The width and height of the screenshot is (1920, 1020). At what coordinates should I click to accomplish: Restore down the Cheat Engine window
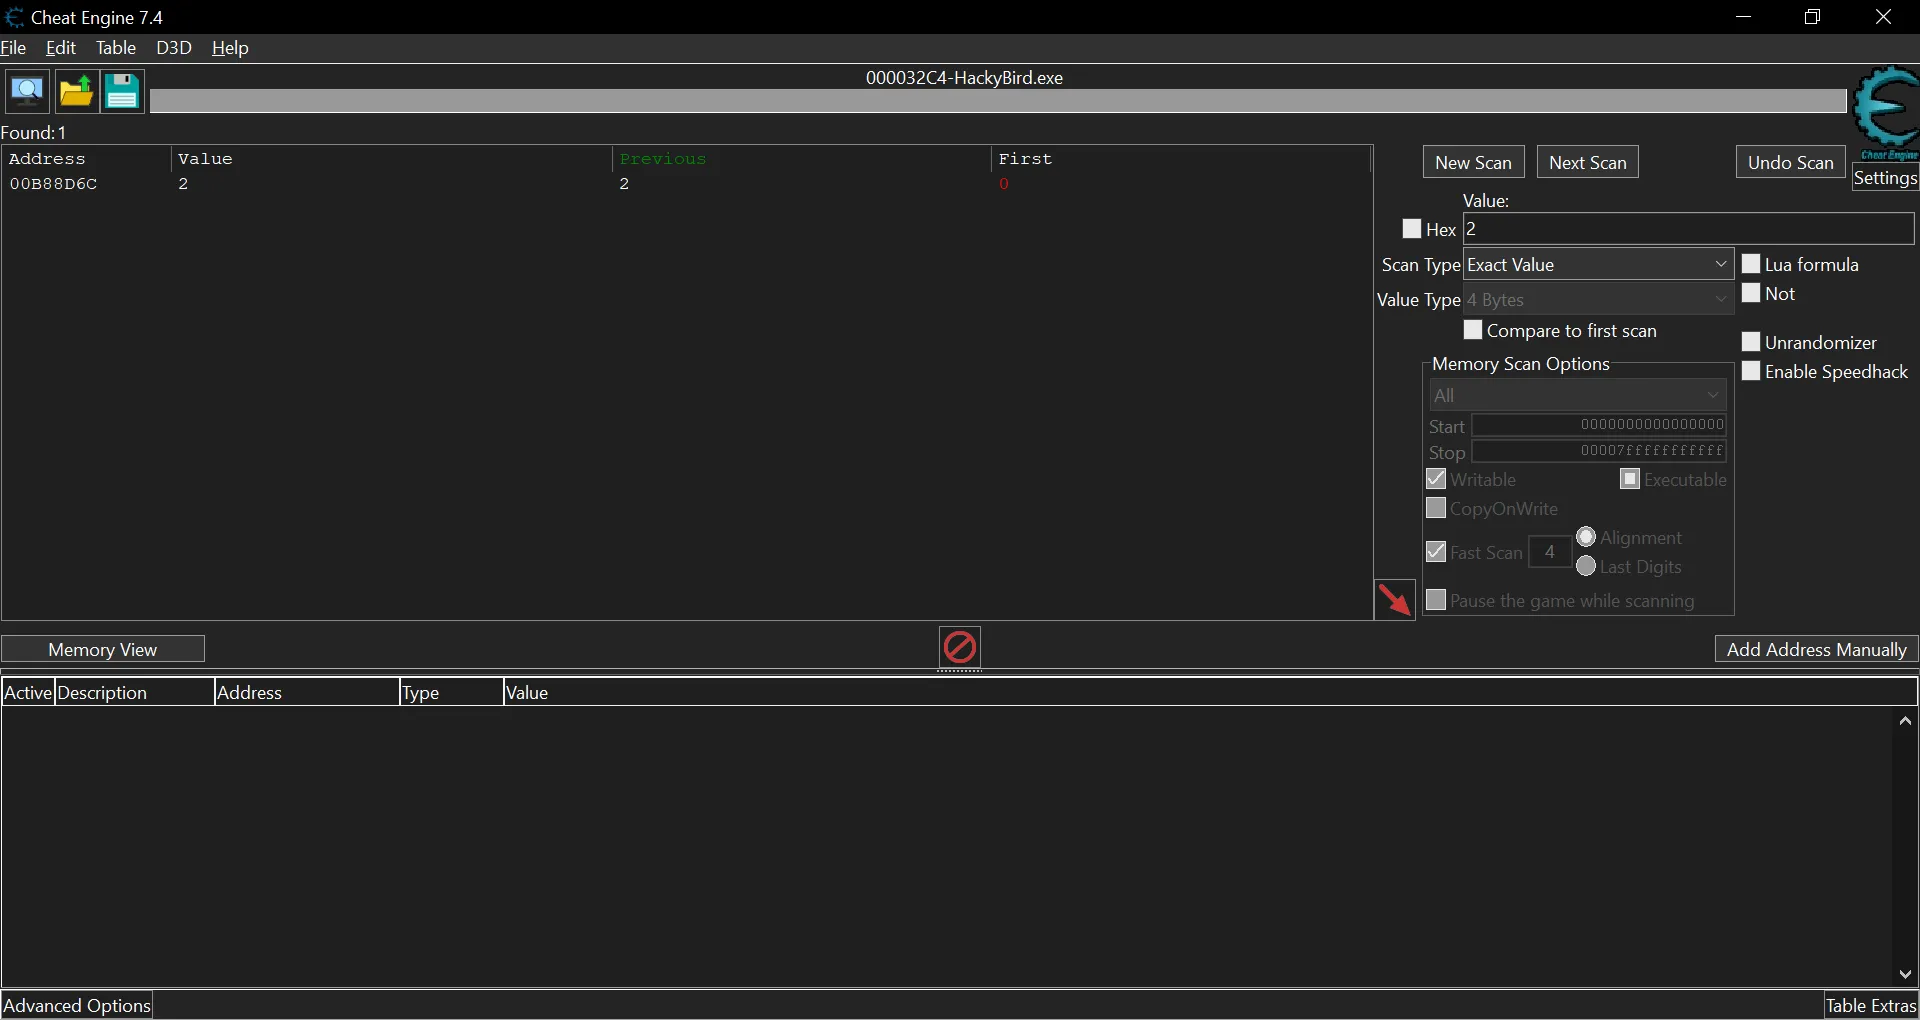[x=1812, y=17]
